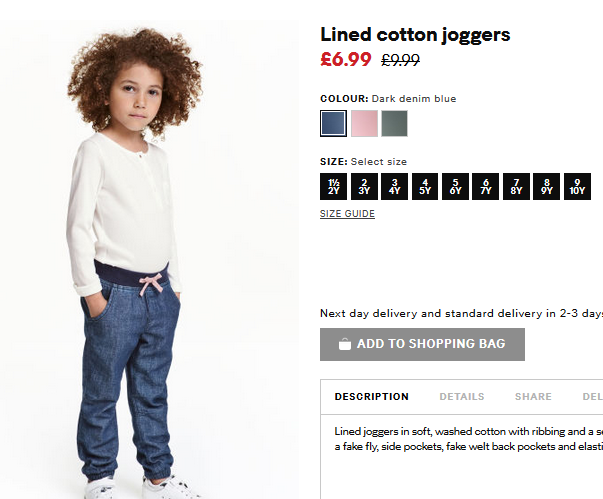Choose the pink colour swatch

(x=364, y=123)
